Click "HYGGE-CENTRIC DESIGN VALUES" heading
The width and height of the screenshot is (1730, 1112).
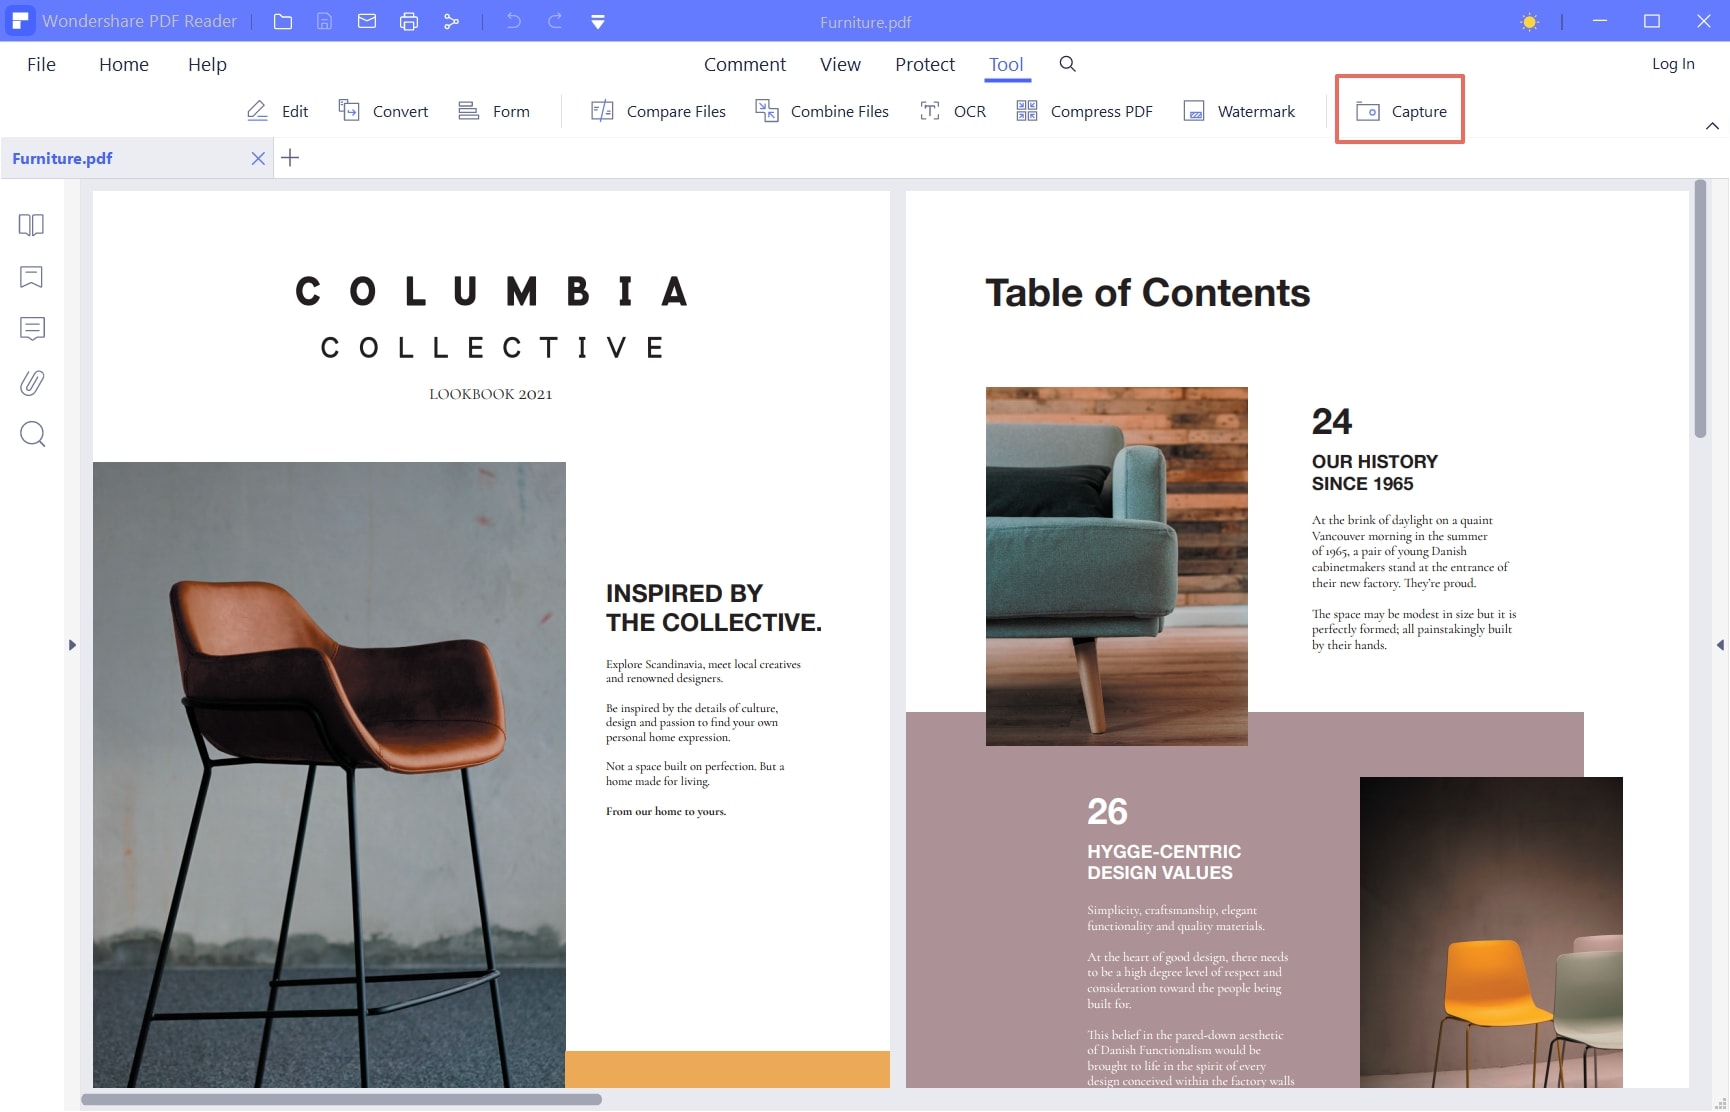tap(1164, 862)
